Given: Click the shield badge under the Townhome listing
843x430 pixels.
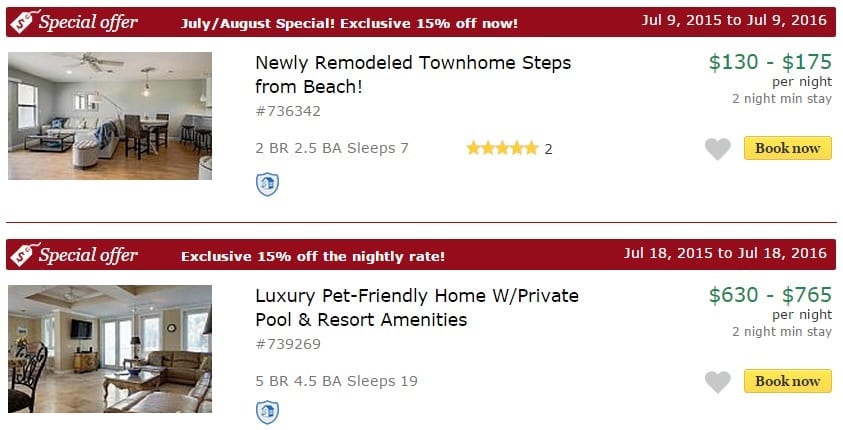Looking at the screenshot, I should [267, 184].
